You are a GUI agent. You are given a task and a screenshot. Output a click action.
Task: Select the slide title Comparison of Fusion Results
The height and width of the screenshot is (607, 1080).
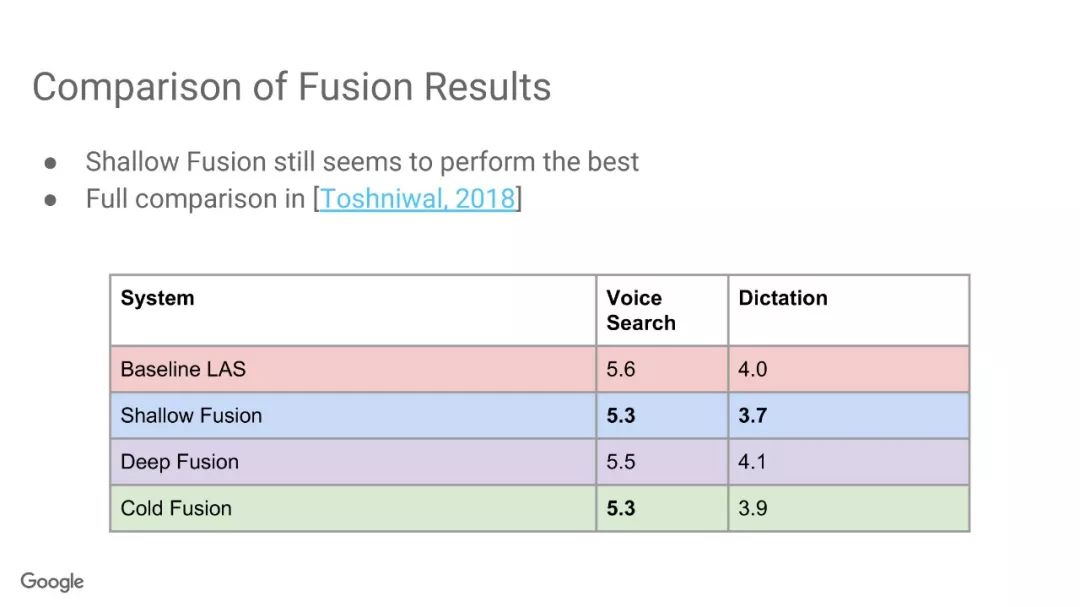click(291, 88)
